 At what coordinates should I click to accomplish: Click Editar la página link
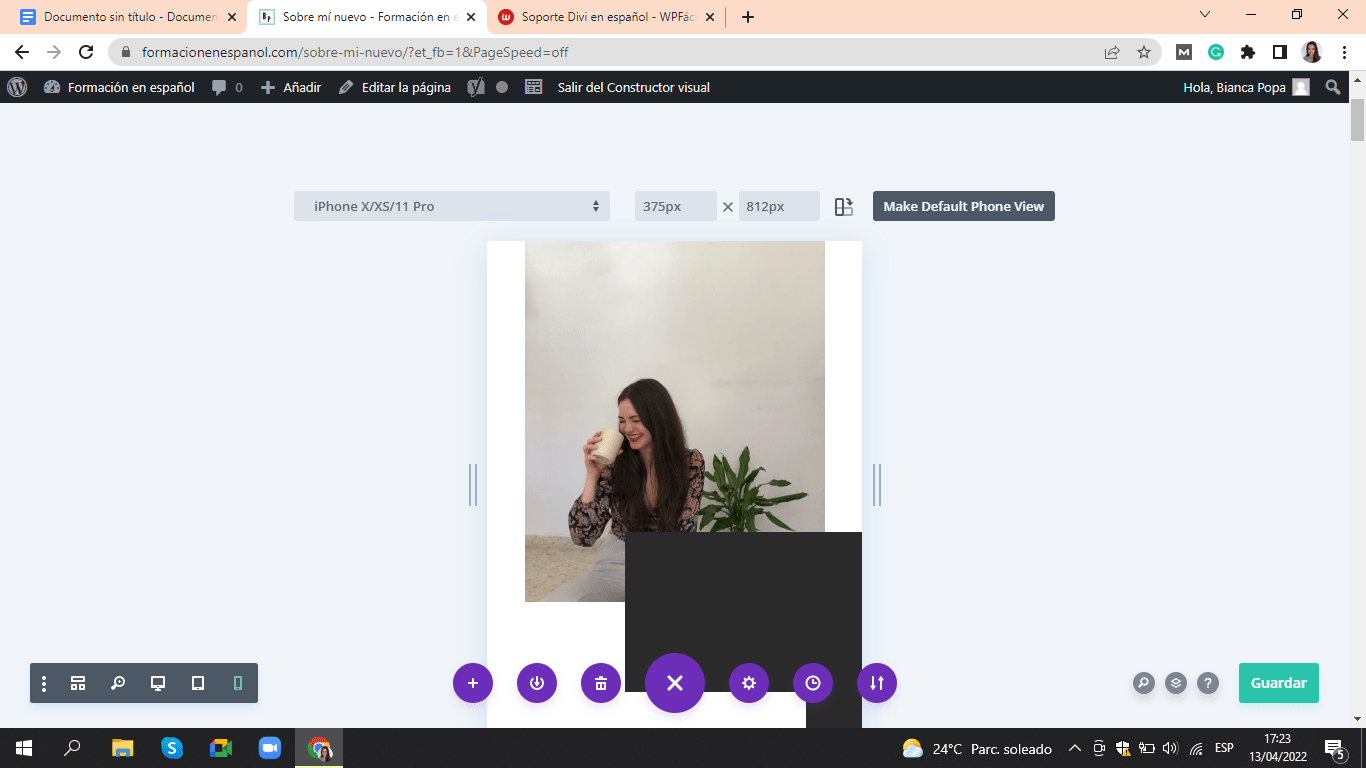395,87
